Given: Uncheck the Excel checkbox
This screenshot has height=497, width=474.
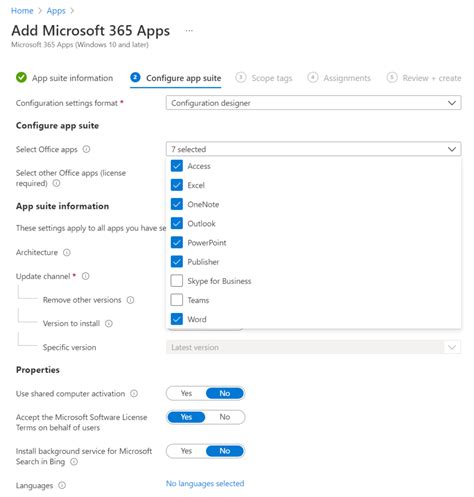Looking at the screenshot, I should [177, 185].
